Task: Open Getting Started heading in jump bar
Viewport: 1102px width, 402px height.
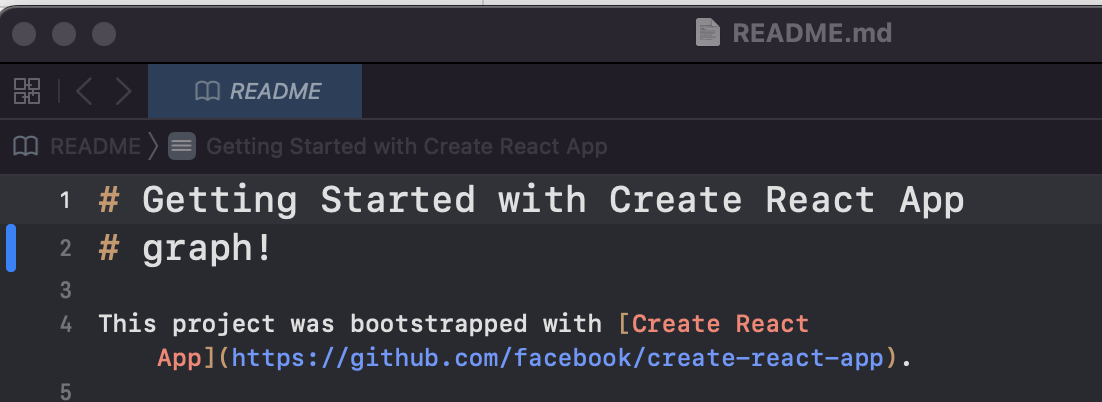Action: click(406, 146)
